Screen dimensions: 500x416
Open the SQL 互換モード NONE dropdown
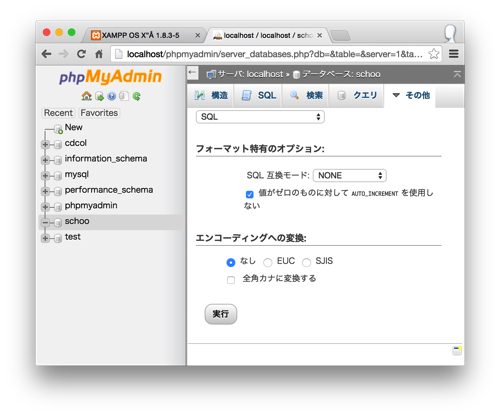coord(350,175)
